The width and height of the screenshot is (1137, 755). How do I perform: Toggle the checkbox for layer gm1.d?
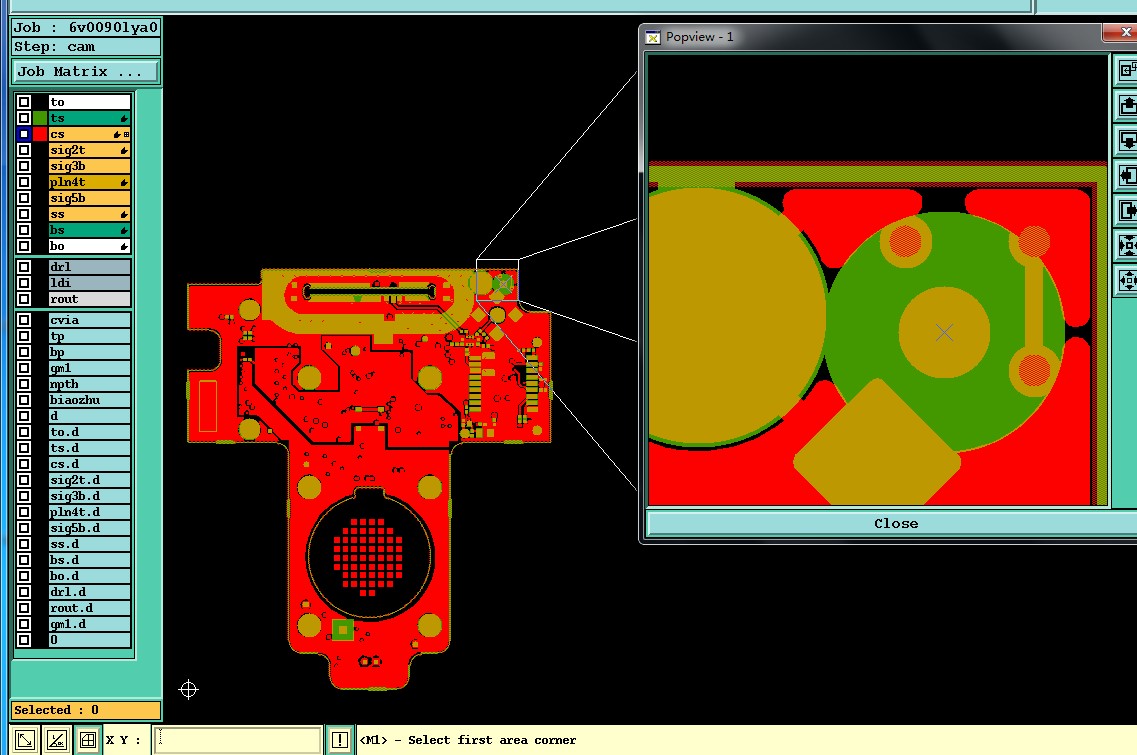pyautogui.click(x=24, y=624)
